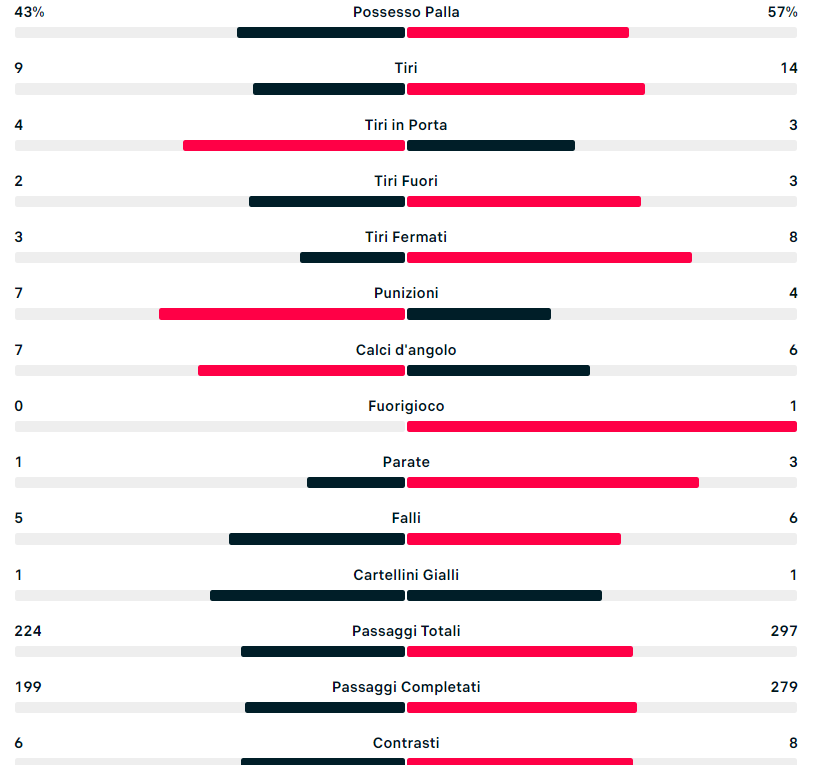The image size is (818, 765).
Task: Click the Cartellini Gialli label
Action: [x=406, y=575]
